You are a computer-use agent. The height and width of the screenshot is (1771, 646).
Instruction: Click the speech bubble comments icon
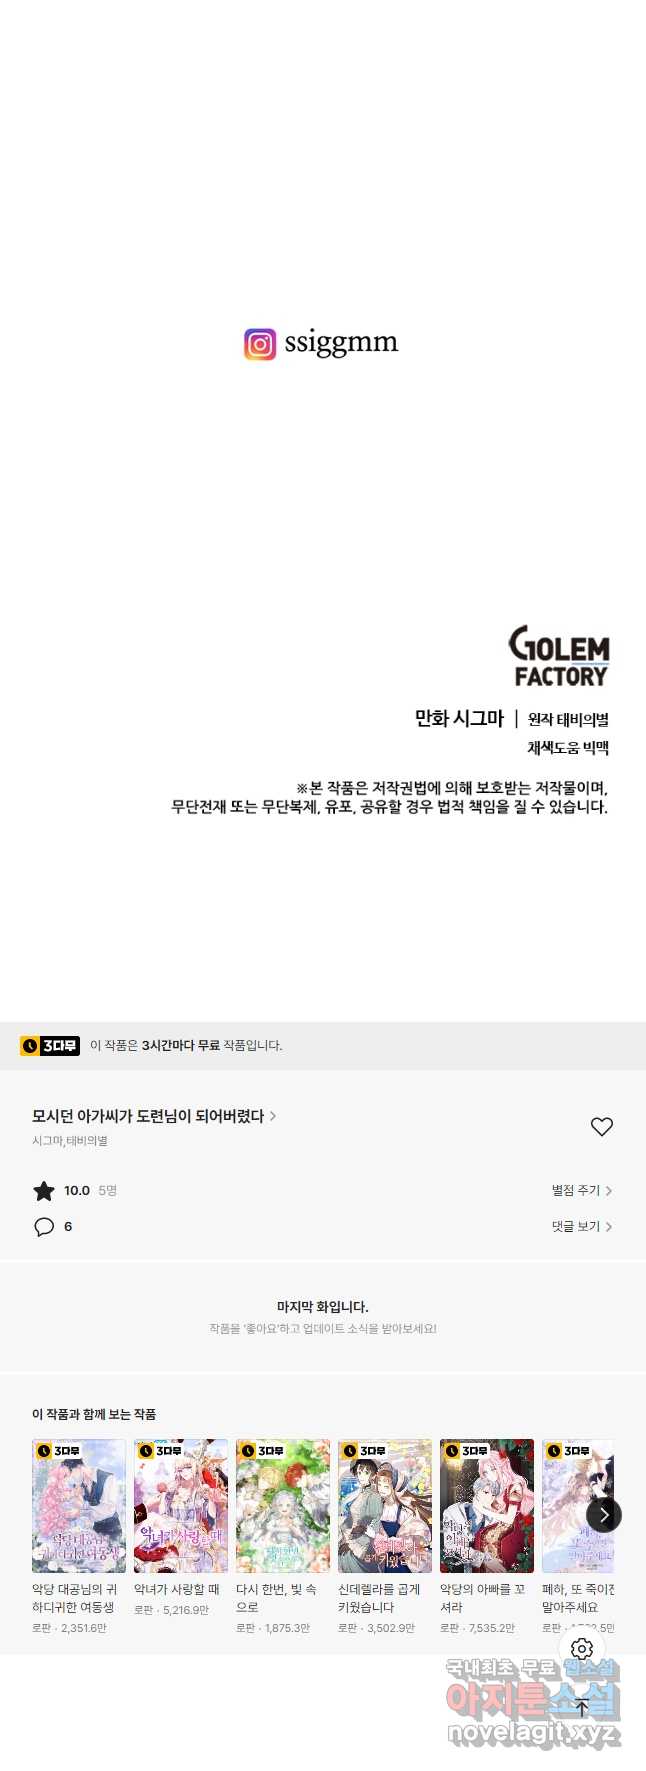pyautogui.click(x=44, y=1227)
